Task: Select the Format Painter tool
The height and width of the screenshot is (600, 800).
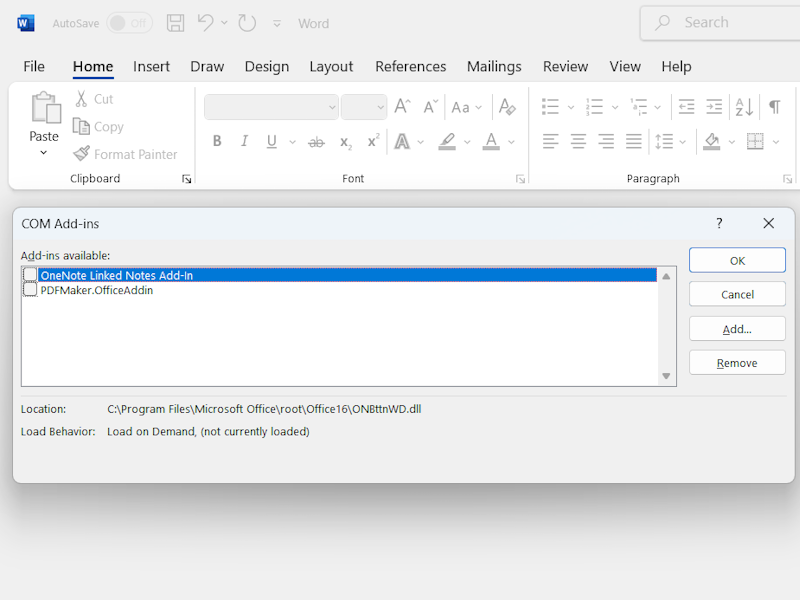Action: [127, 154]
